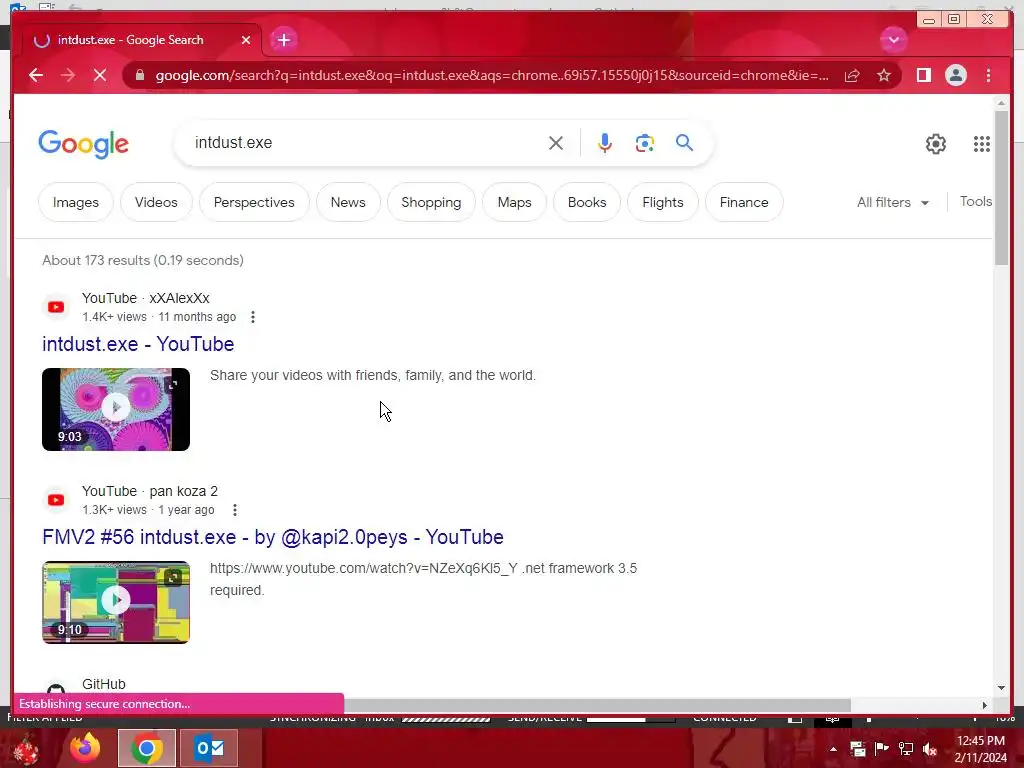Open Firefox from the taskbar
This screenshot has height=768, width=1024.
(85, 748)
